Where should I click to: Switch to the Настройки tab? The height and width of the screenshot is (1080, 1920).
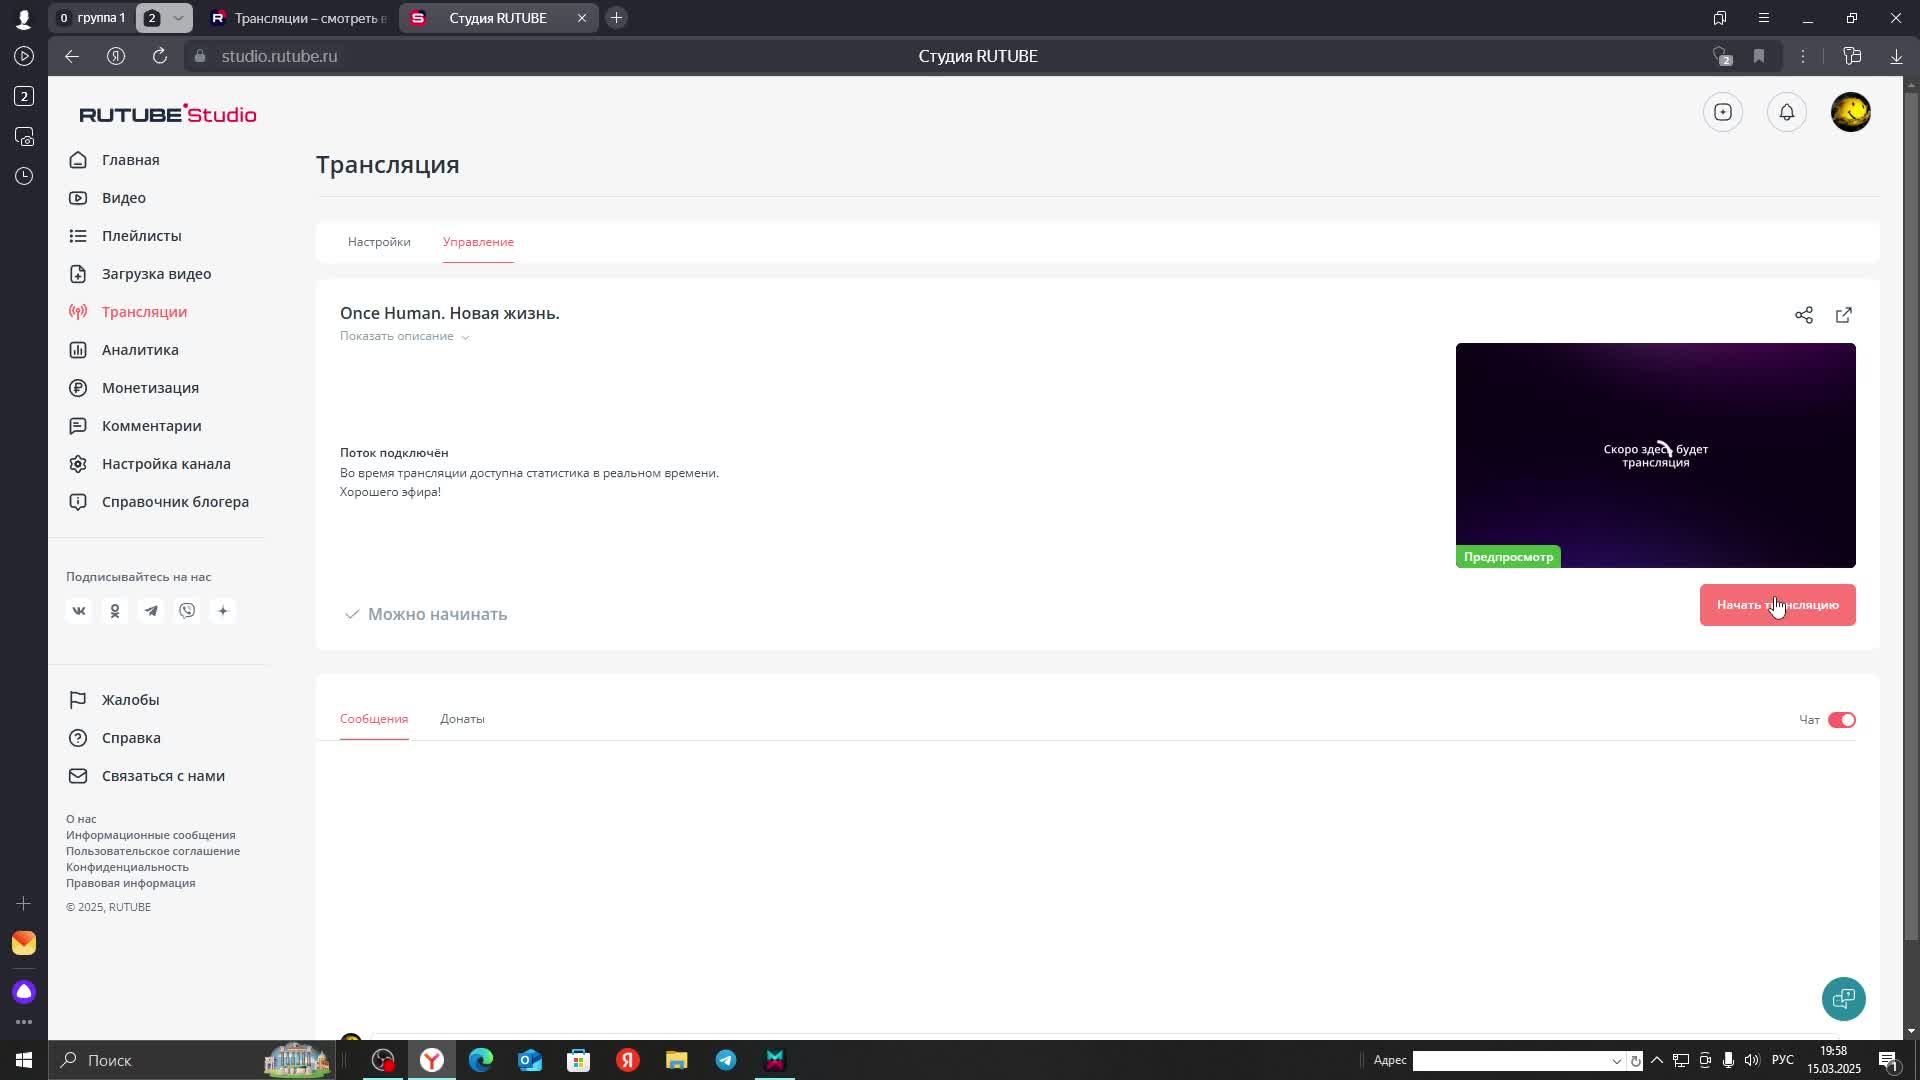coord(379,242)
